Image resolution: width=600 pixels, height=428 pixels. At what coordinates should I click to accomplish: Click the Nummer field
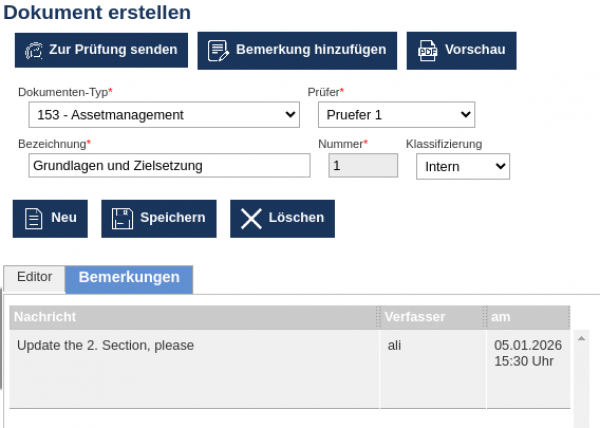362,166
